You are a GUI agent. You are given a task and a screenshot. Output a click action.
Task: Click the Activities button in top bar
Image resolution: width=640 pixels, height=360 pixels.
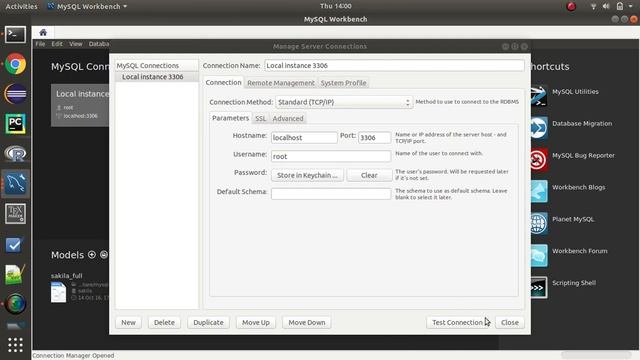coord(21,6)
